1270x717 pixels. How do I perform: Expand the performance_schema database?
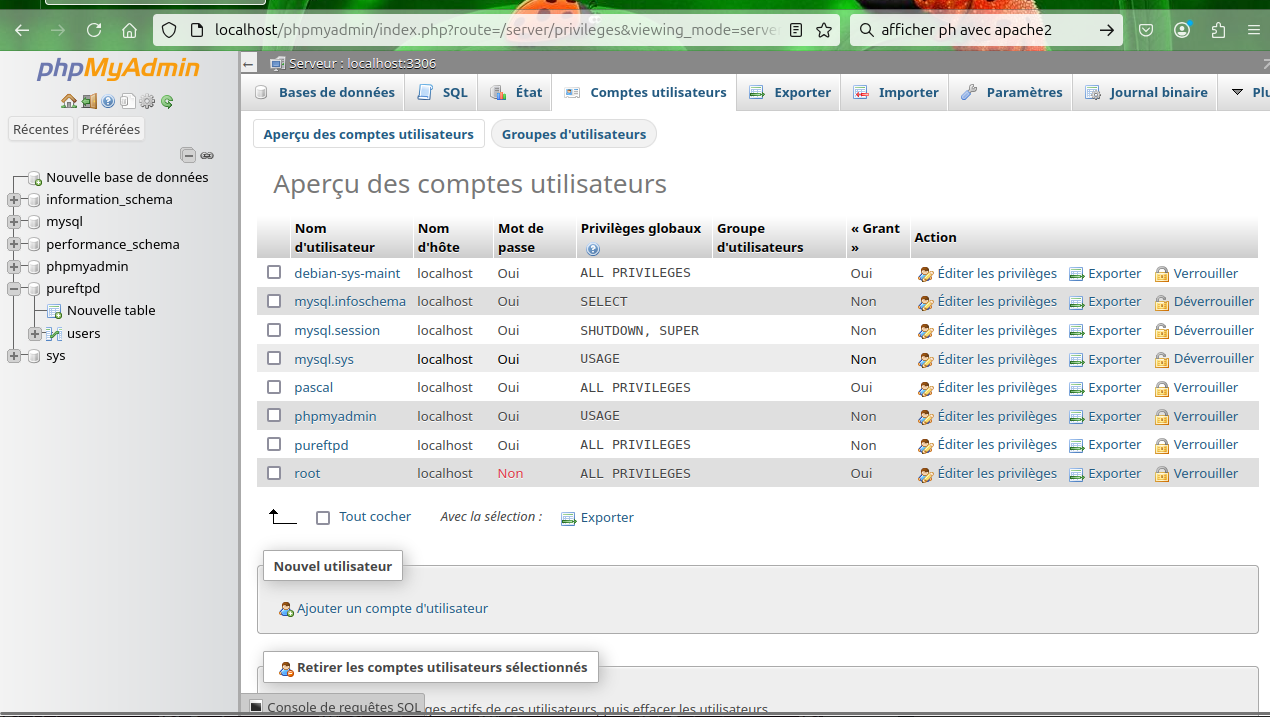click(x=14, y=245)
